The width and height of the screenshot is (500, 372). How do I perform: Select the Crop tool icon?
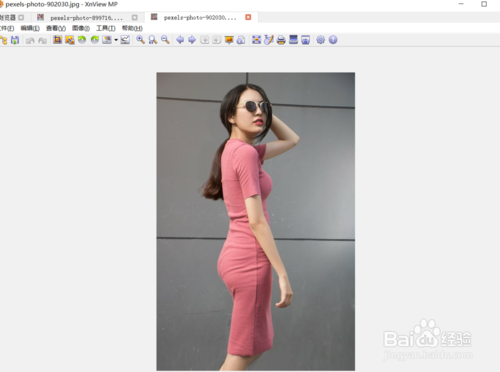click(x=57, y=40)
